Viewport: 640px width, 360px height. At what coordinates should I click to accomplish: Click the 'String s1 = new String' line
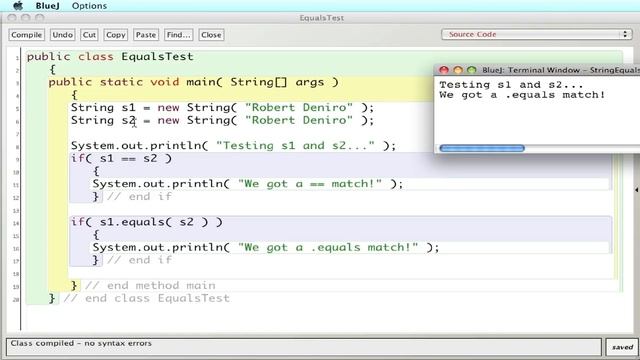tap(222, 108)
